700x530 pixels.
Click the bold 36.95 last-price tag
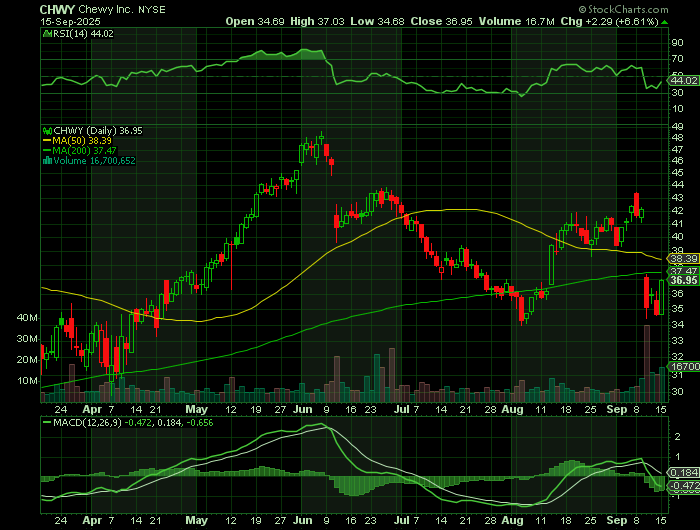click(x=683, y=280)
